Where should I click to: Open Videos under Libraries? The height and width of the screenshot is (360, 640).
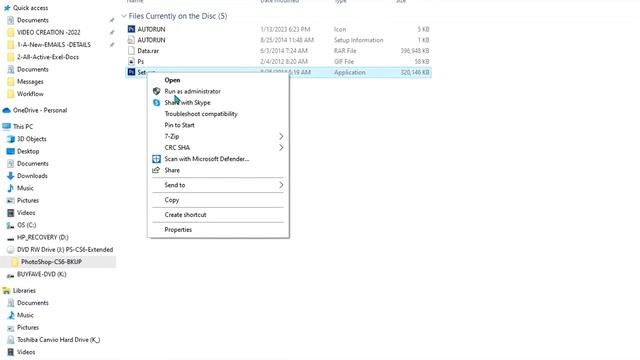[26, 352]
